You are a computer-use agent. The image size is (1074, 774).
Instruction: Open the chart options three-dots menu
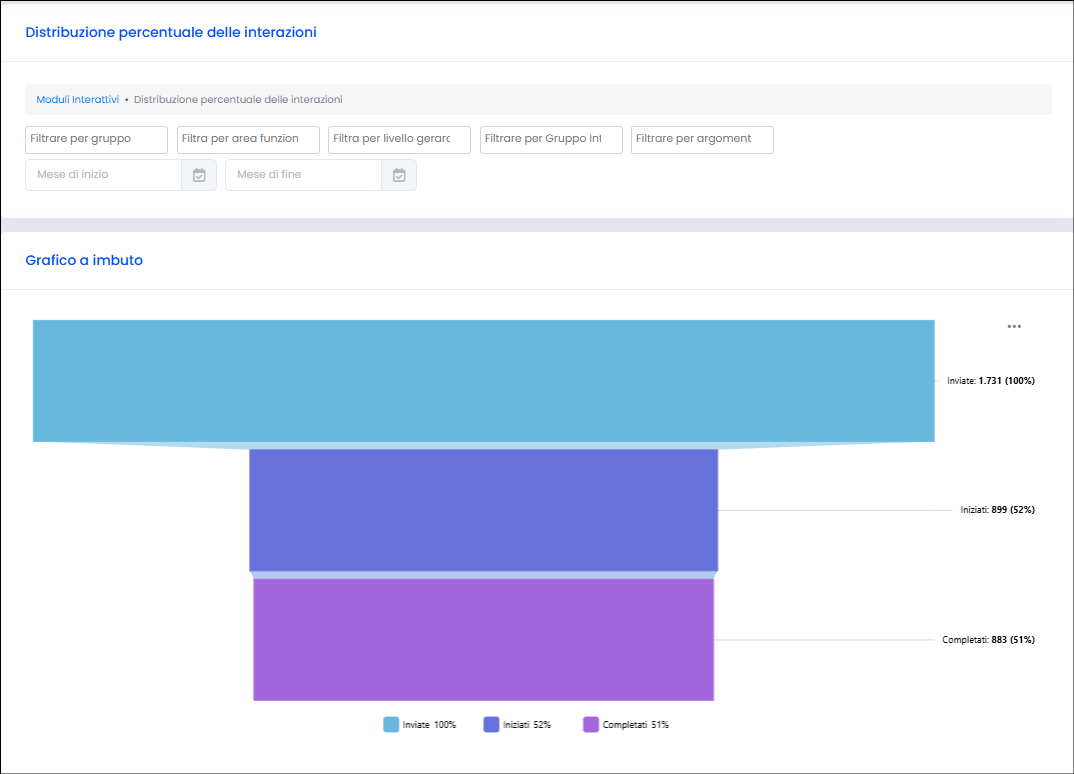click(1014, 327)
